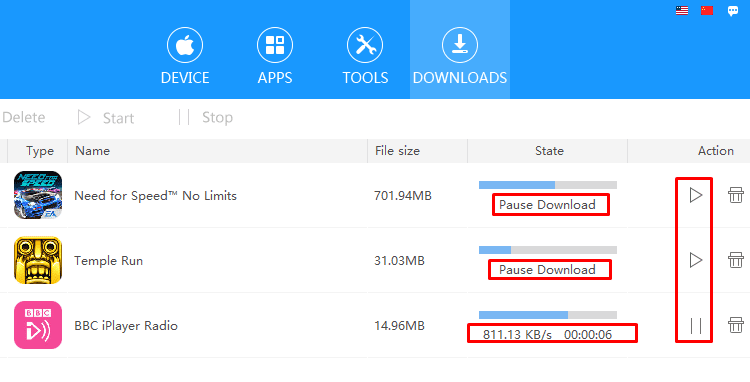Select the "BBC iPlayer Radio" name text
Image resolution: width=750 pixels, height=382 pixels.
click(x=126, y=326)
